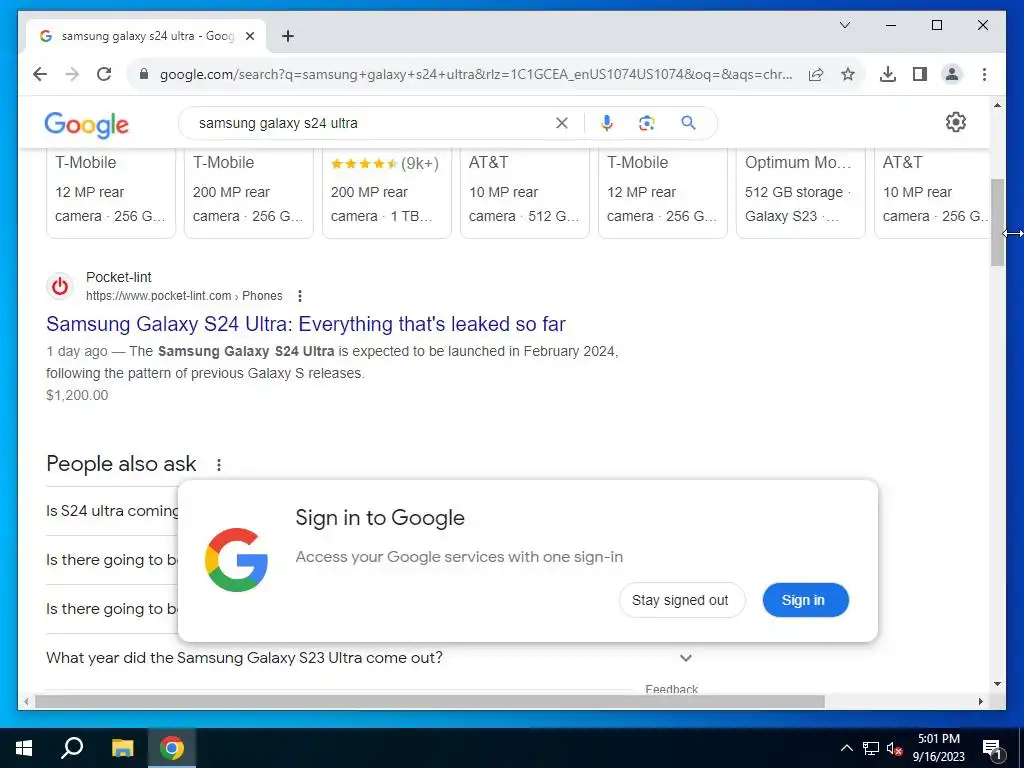Click the scroll up arrow of page scrollbar
The width and height of the screenshot is (1024, 768).
tap(997, 105)
